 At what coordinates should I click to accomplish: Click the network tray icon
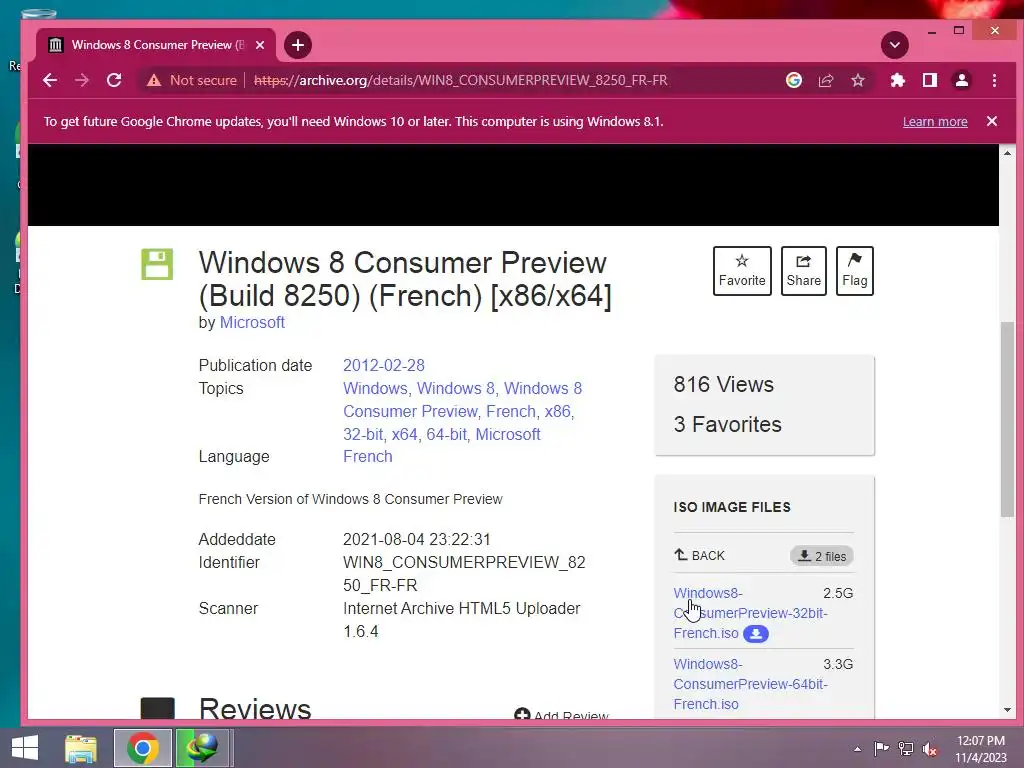pyautogui.click(x=906, y=748)
